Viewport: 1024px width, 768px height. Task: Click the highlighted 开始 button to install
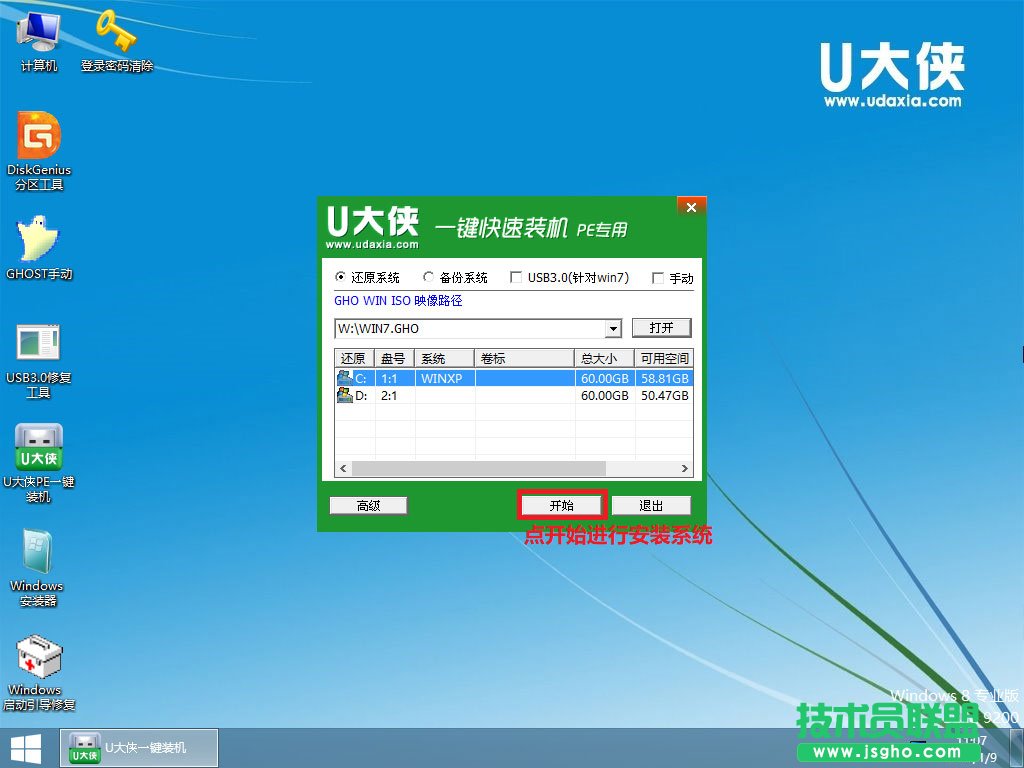coord(561,505)
